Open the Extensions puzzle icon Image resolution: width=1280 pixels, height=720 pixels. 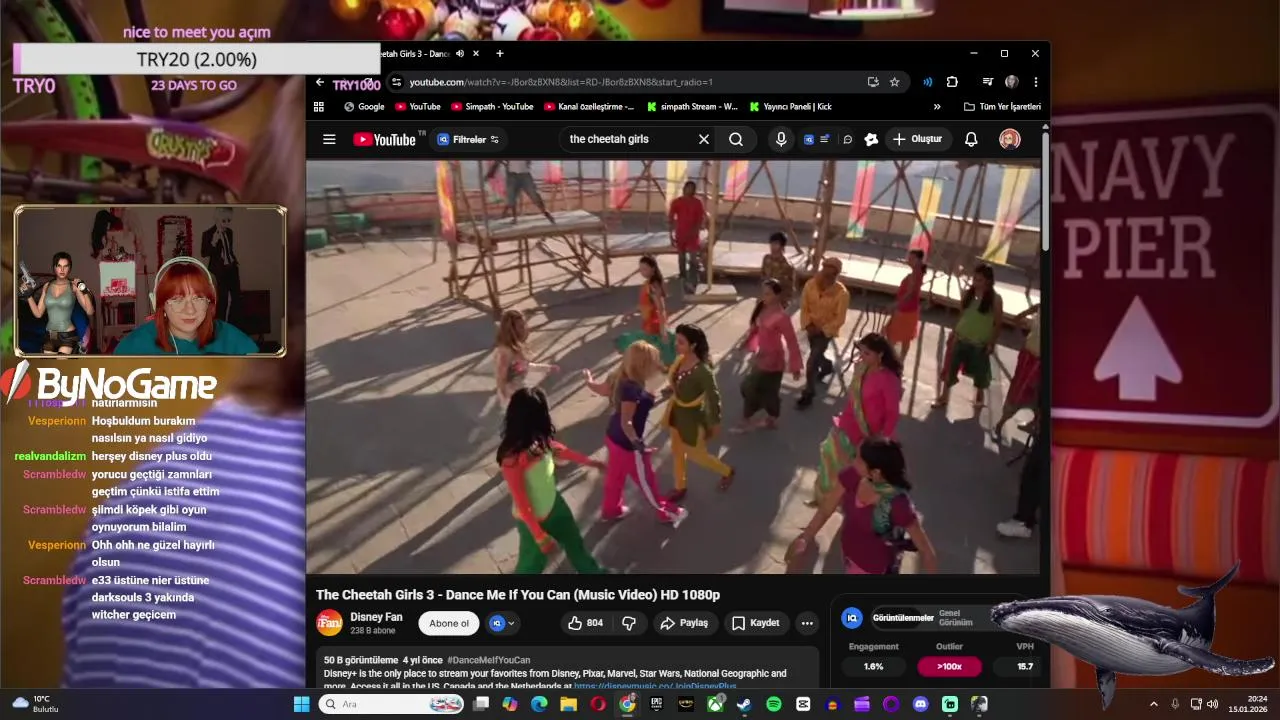(952, 82)
